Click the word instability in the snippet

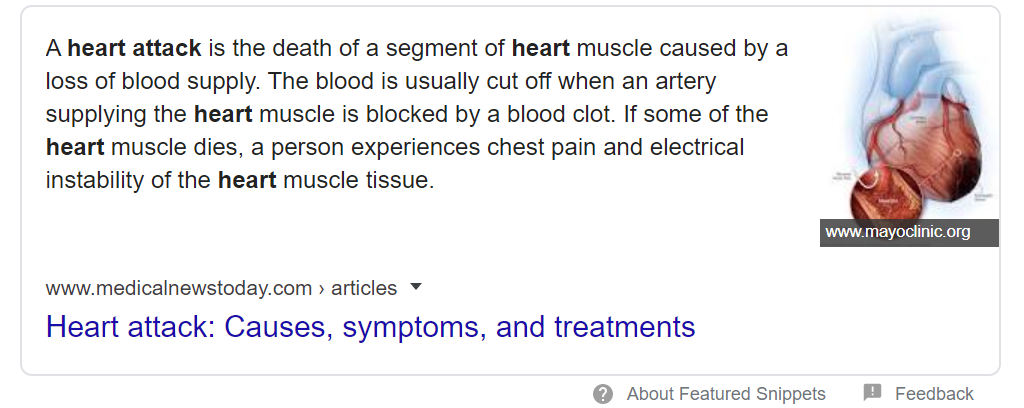(95, 182)
